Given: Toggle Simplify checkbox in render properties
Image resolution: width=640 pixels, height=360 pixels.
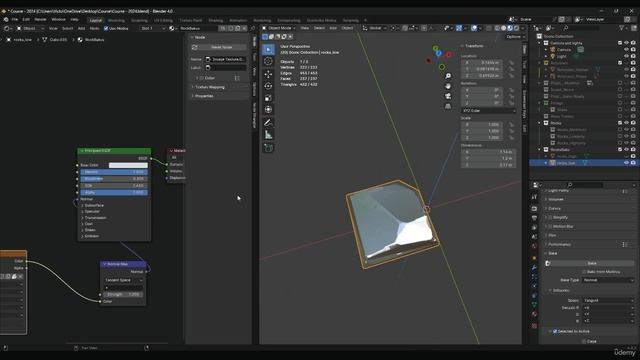Looking at the screenshot, I should point(550,218).
